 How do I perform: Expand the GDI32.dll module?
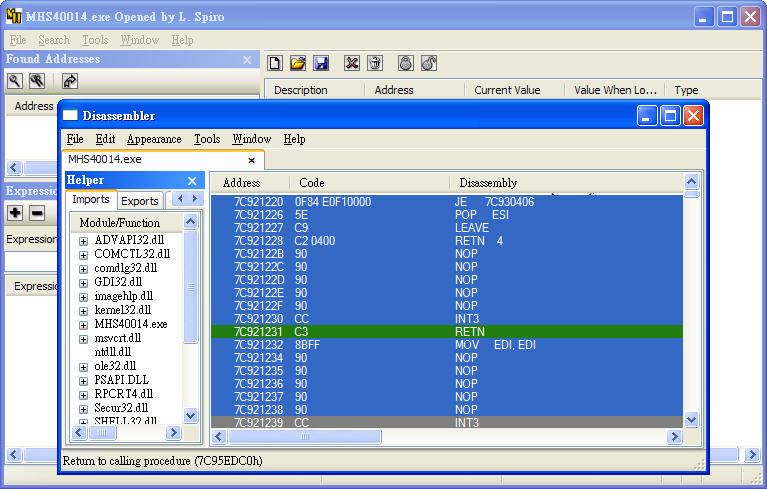point(83,283)
